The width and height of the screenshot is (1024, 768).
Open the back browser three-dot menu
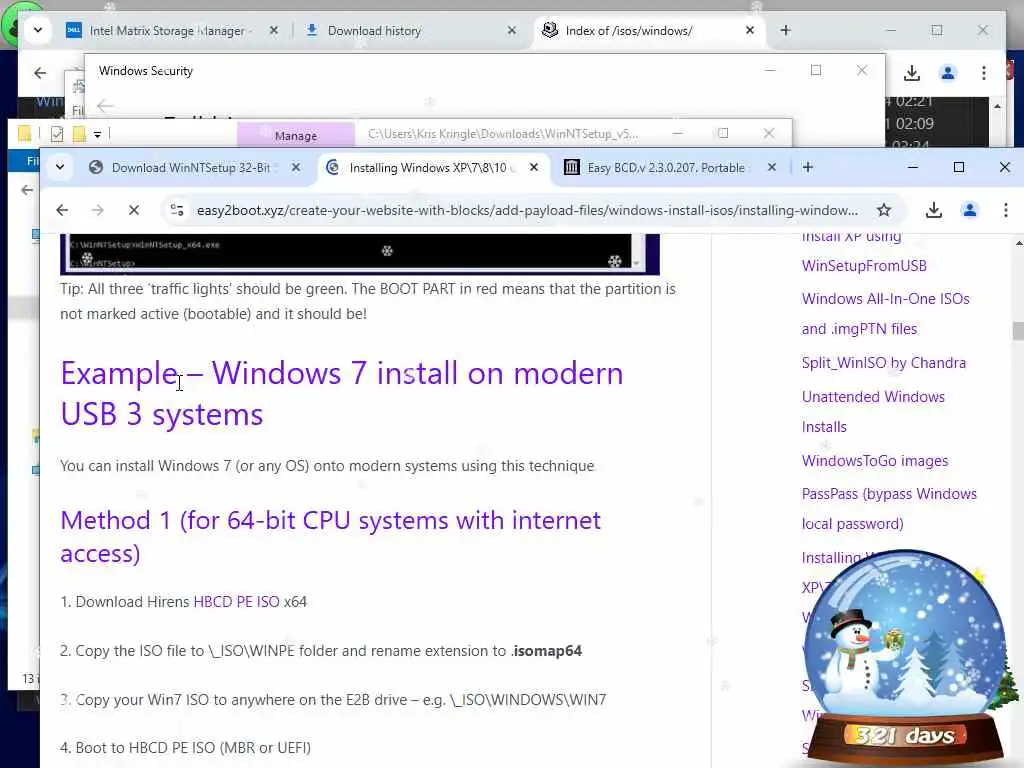pos(984,73)
